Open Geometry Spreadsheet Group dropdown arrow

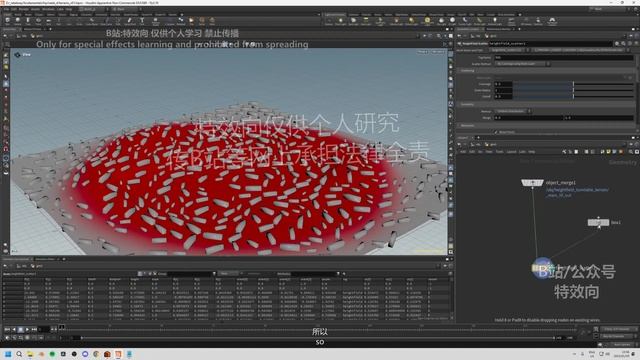[x=214, y=273]
